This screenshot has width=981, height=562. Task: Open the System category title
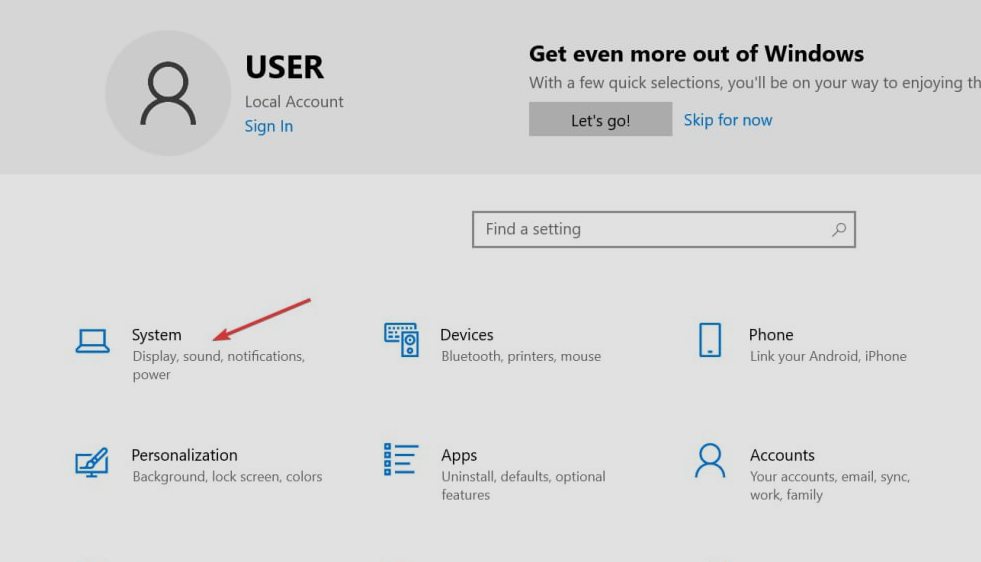point(156,335)
